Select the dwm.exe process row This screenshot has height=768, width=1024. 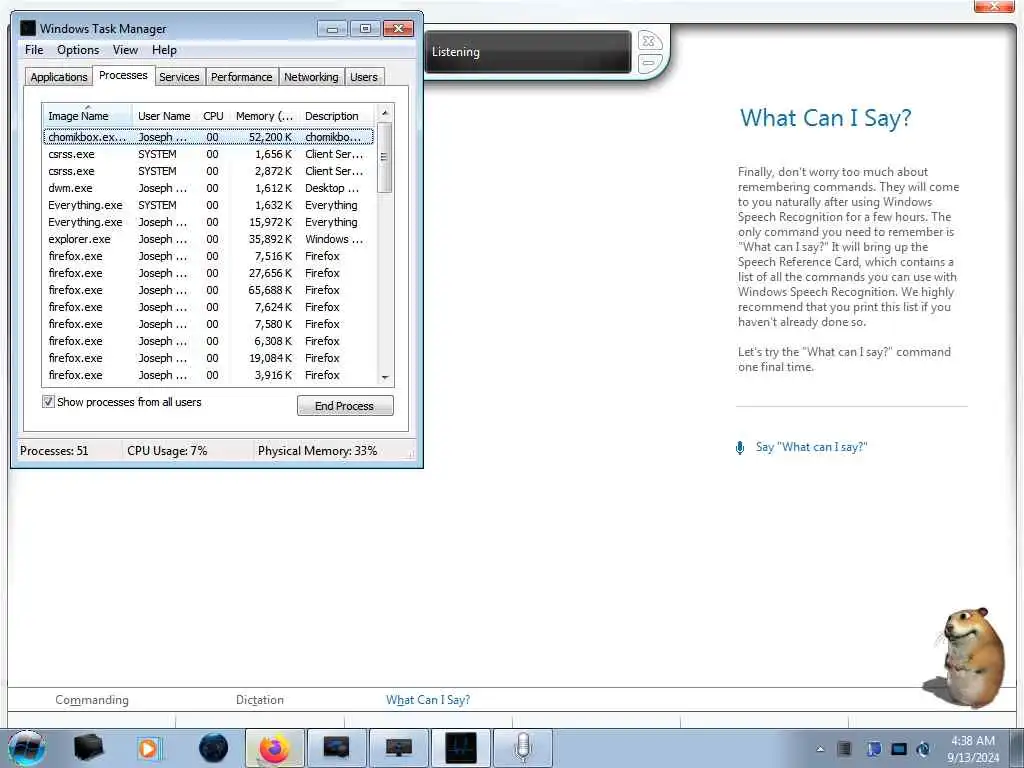(208, 188)
